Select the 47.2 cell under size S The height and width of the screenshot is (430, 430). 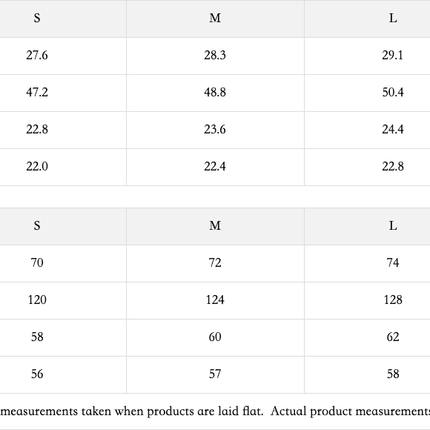[37, 92]
